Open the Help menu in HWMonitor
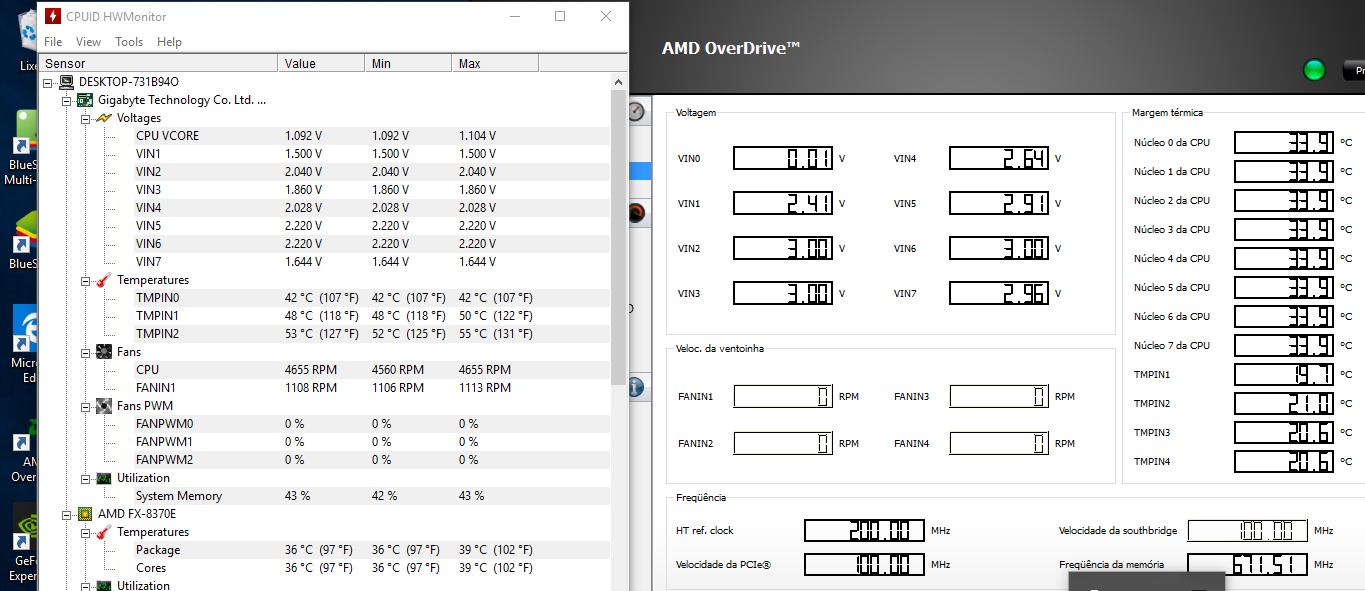Image resolution: width=1365 pixels, height=591 pixels. click(x=169, y=42)
